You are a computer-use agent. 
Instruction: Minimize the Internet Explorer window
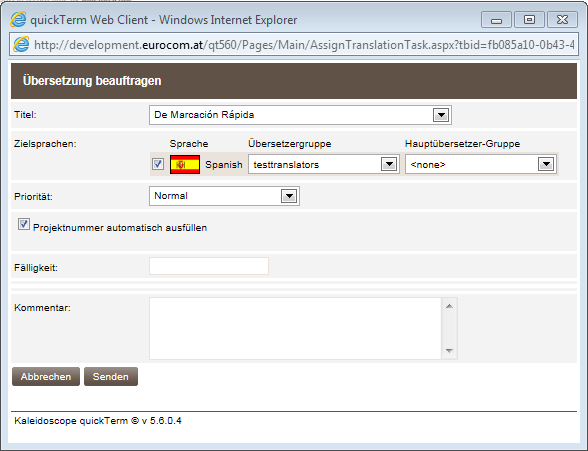496,20
